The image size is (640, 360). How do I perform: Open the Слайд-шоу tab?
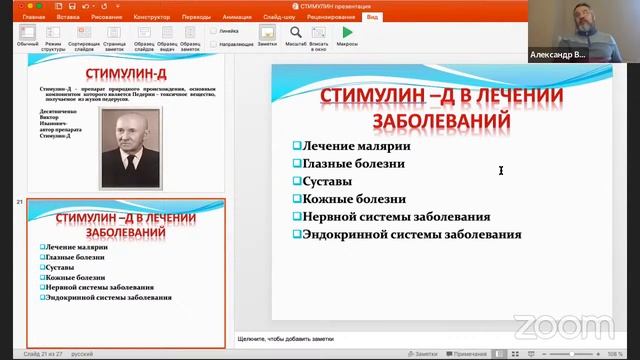click(279, 17)
